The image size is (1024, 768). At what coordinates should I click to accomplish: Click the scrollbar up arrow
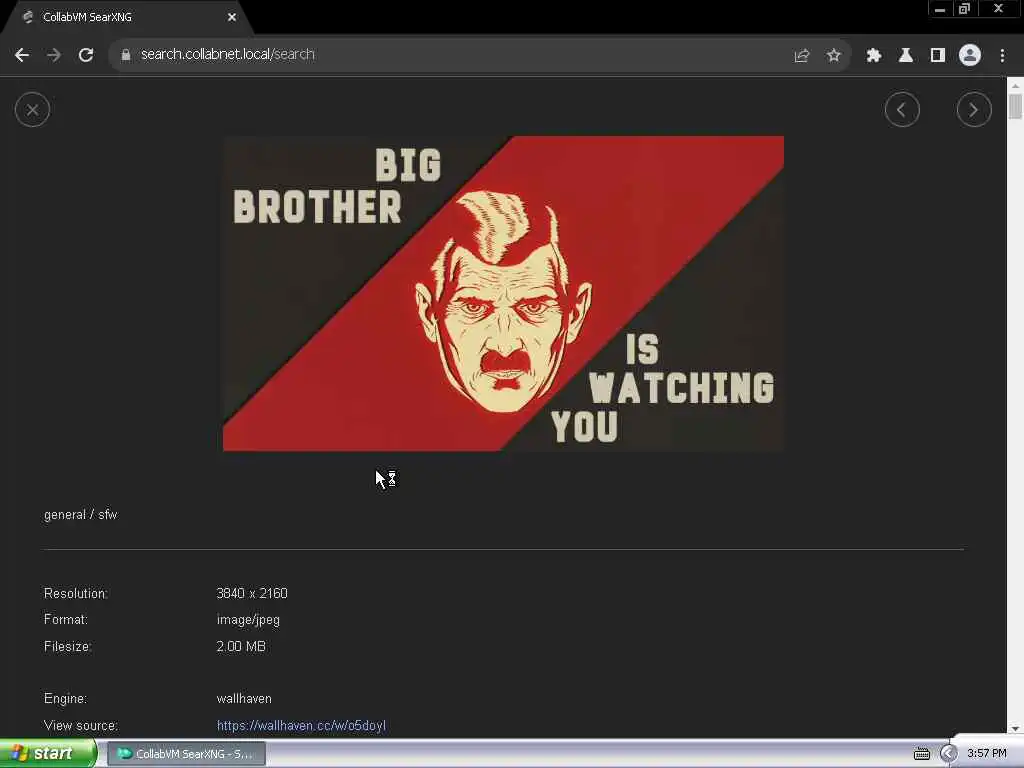point(1015,86)
